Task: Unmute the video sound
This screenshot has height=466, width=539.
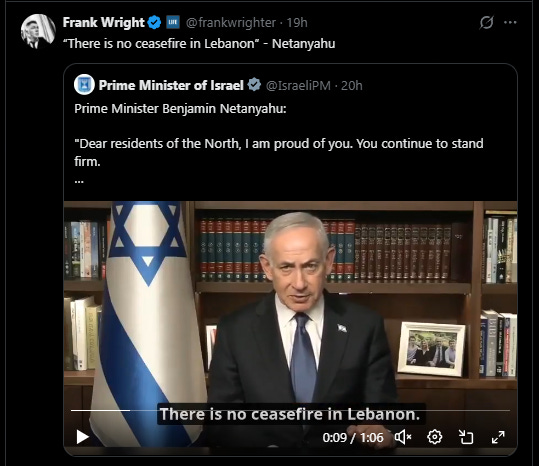Action: click(x=403, y=437)
